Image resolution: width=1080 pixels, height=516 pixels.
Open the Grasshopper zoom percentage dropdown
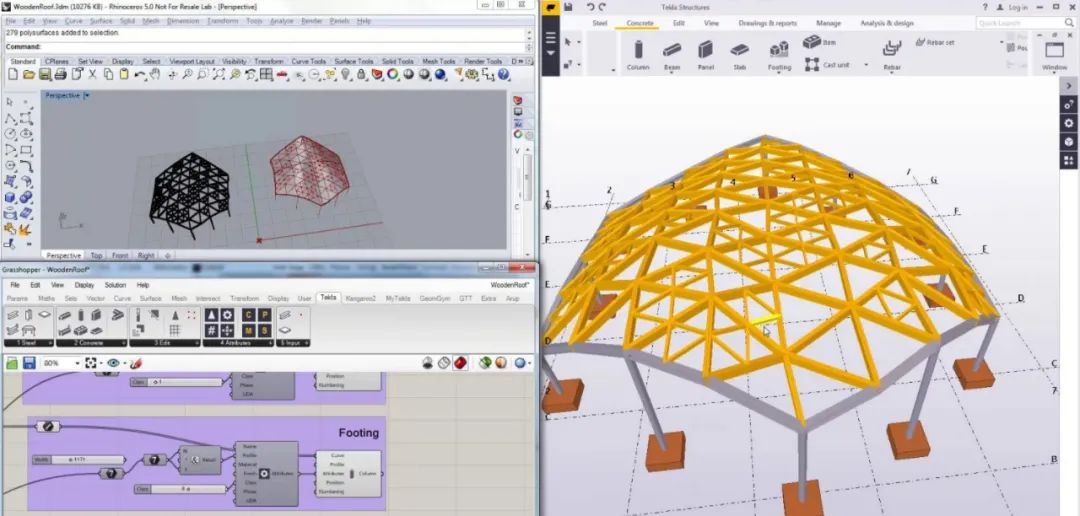[78, 363]
